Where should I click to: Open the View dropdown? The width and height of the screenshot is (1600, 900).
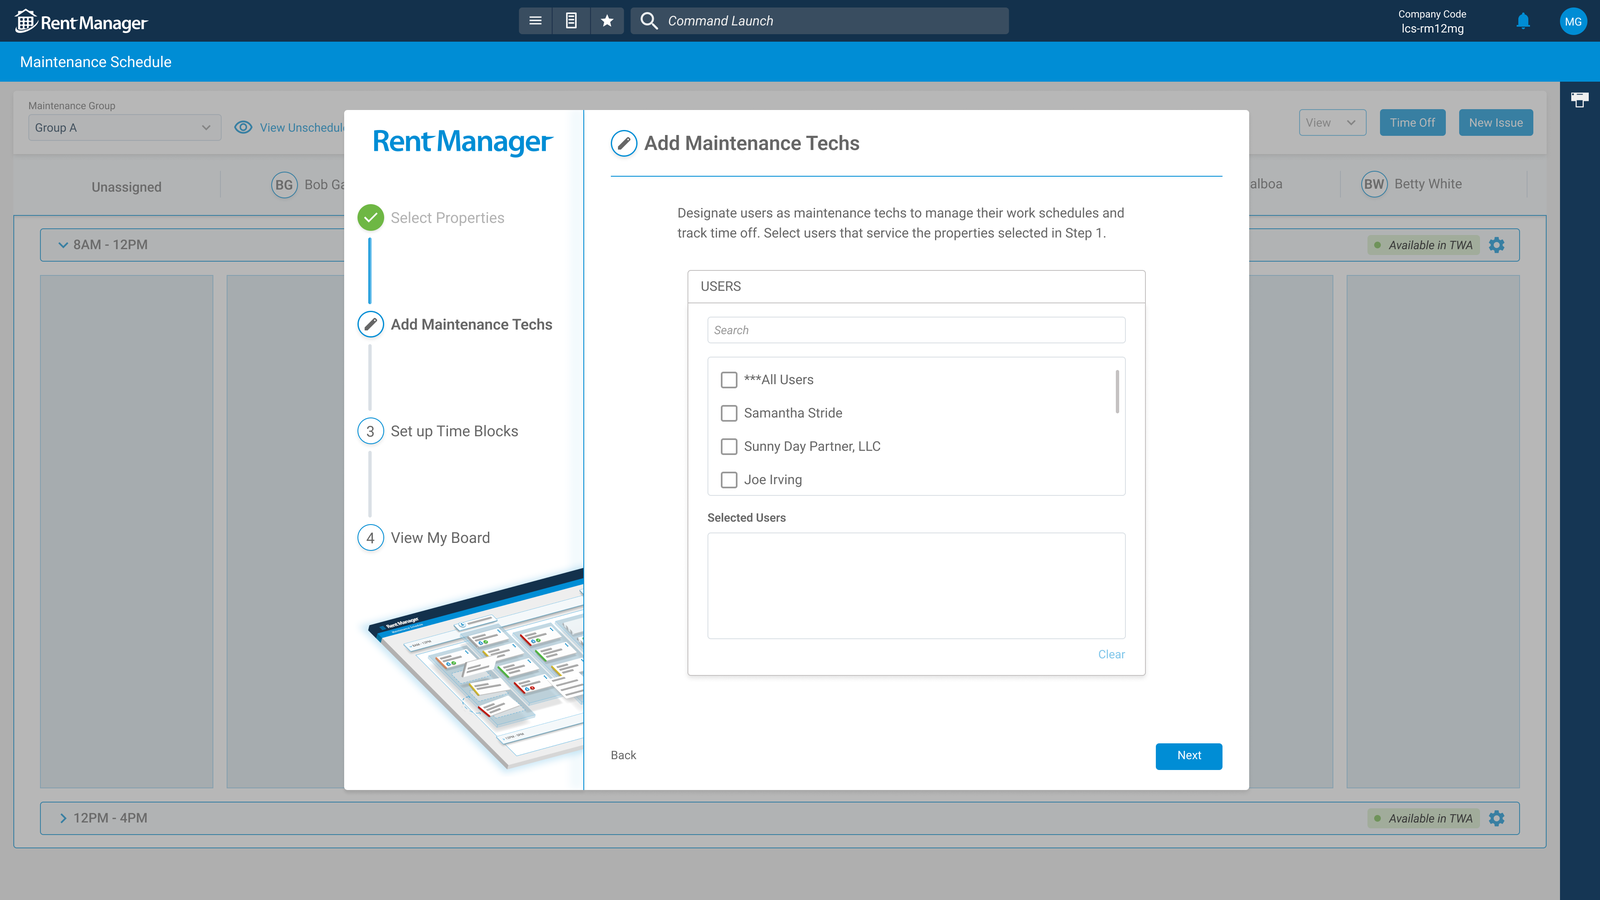click(1332, 123)
